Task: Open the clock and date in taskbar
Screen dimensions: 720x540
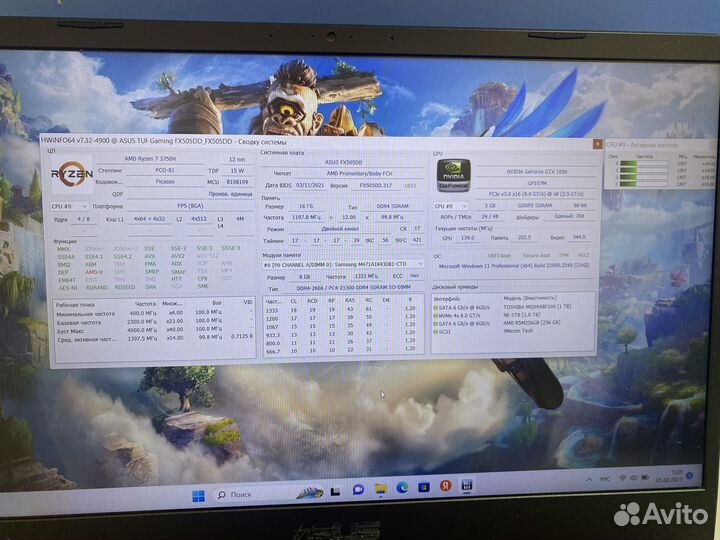Action: coord(669,476)
